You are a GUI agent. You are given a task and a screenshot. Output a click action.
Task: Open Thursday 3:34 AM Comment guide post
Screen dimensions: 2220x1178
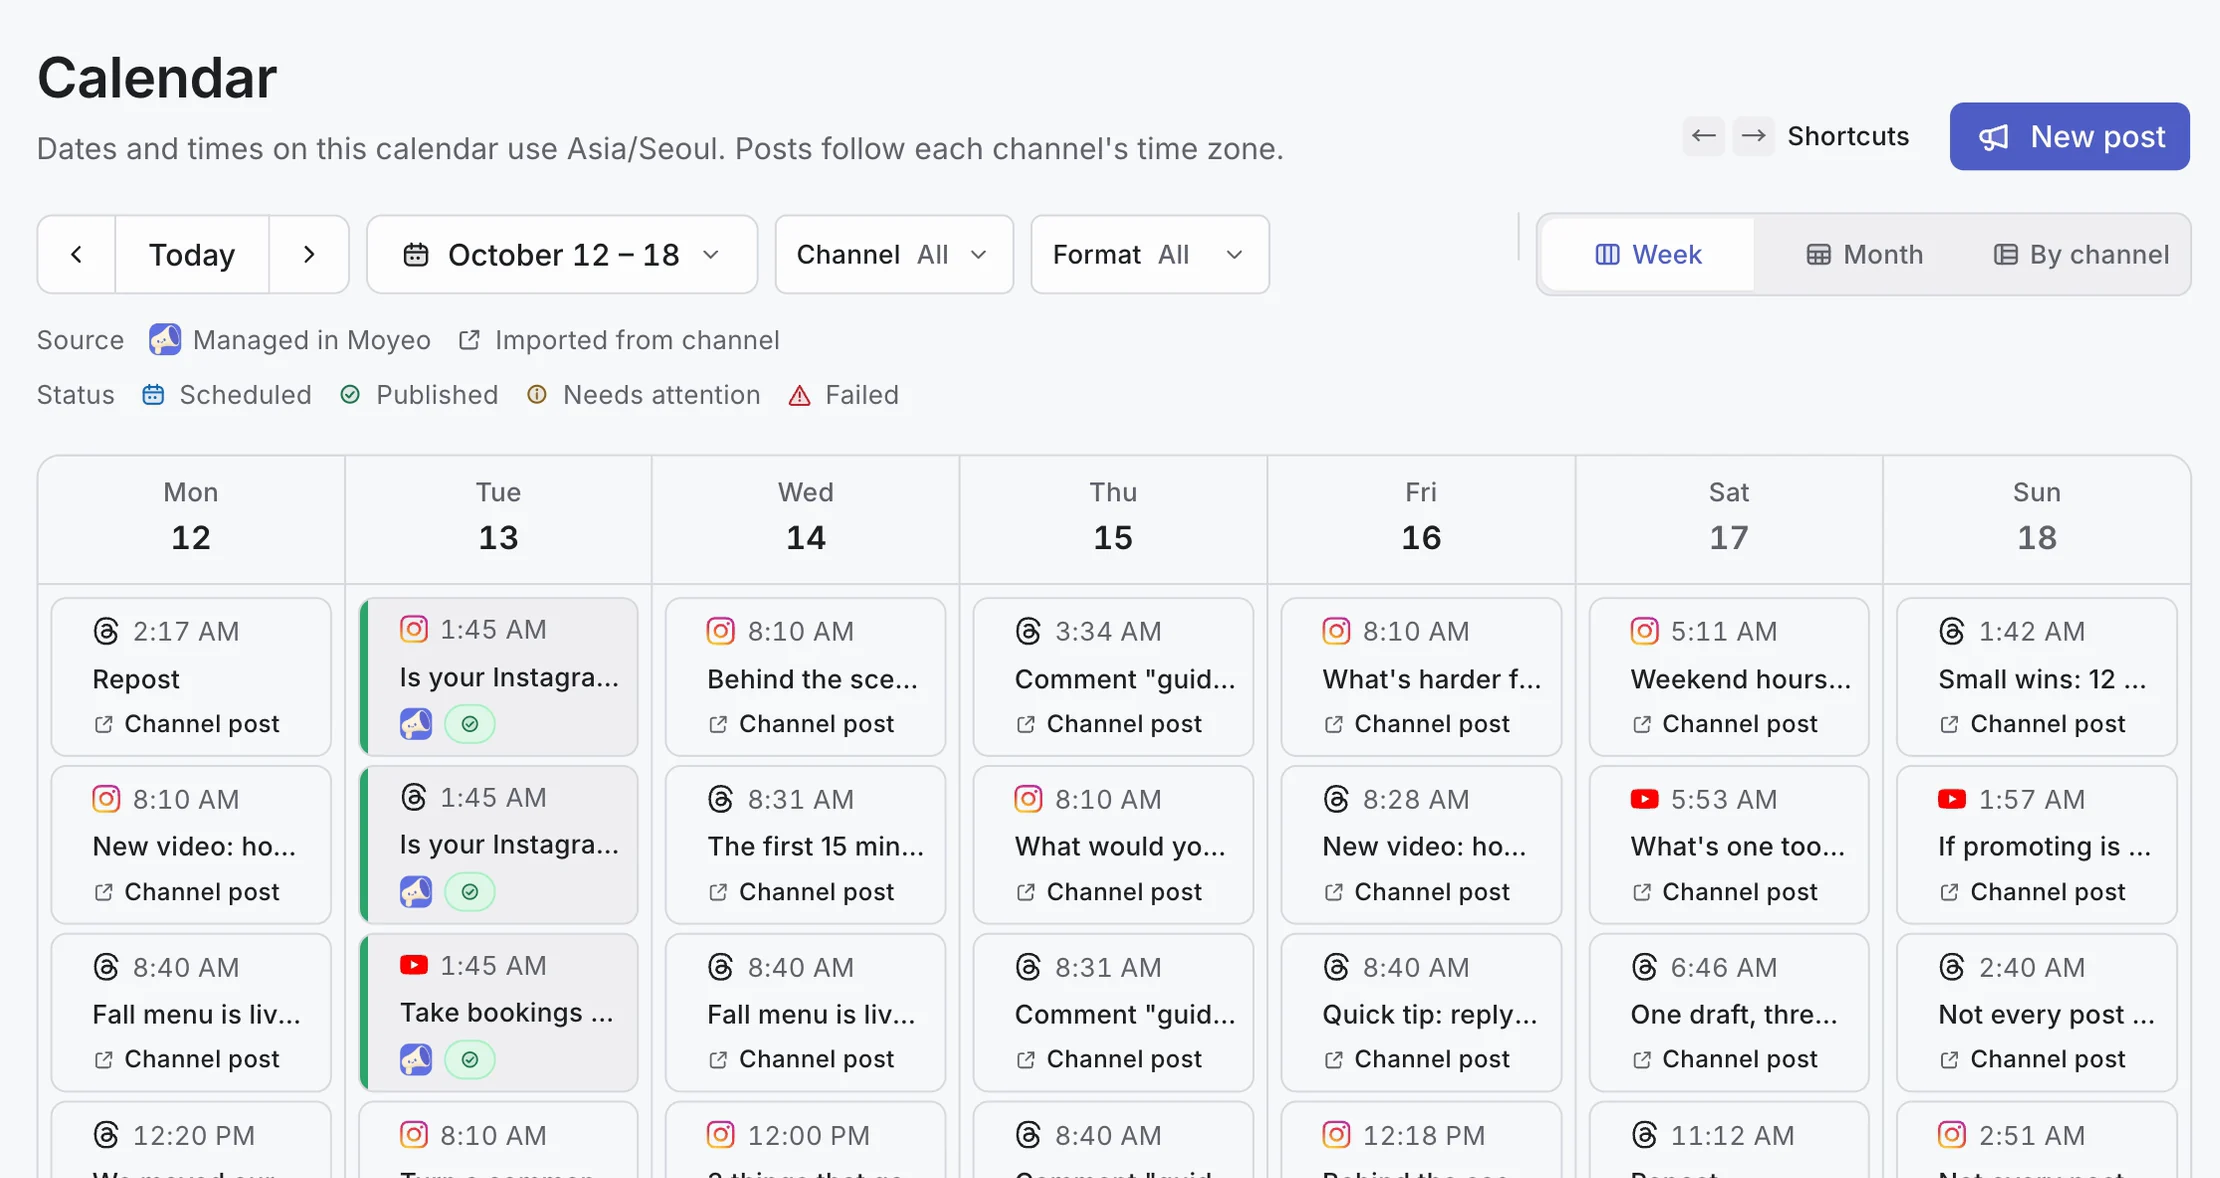point(1113,677)
